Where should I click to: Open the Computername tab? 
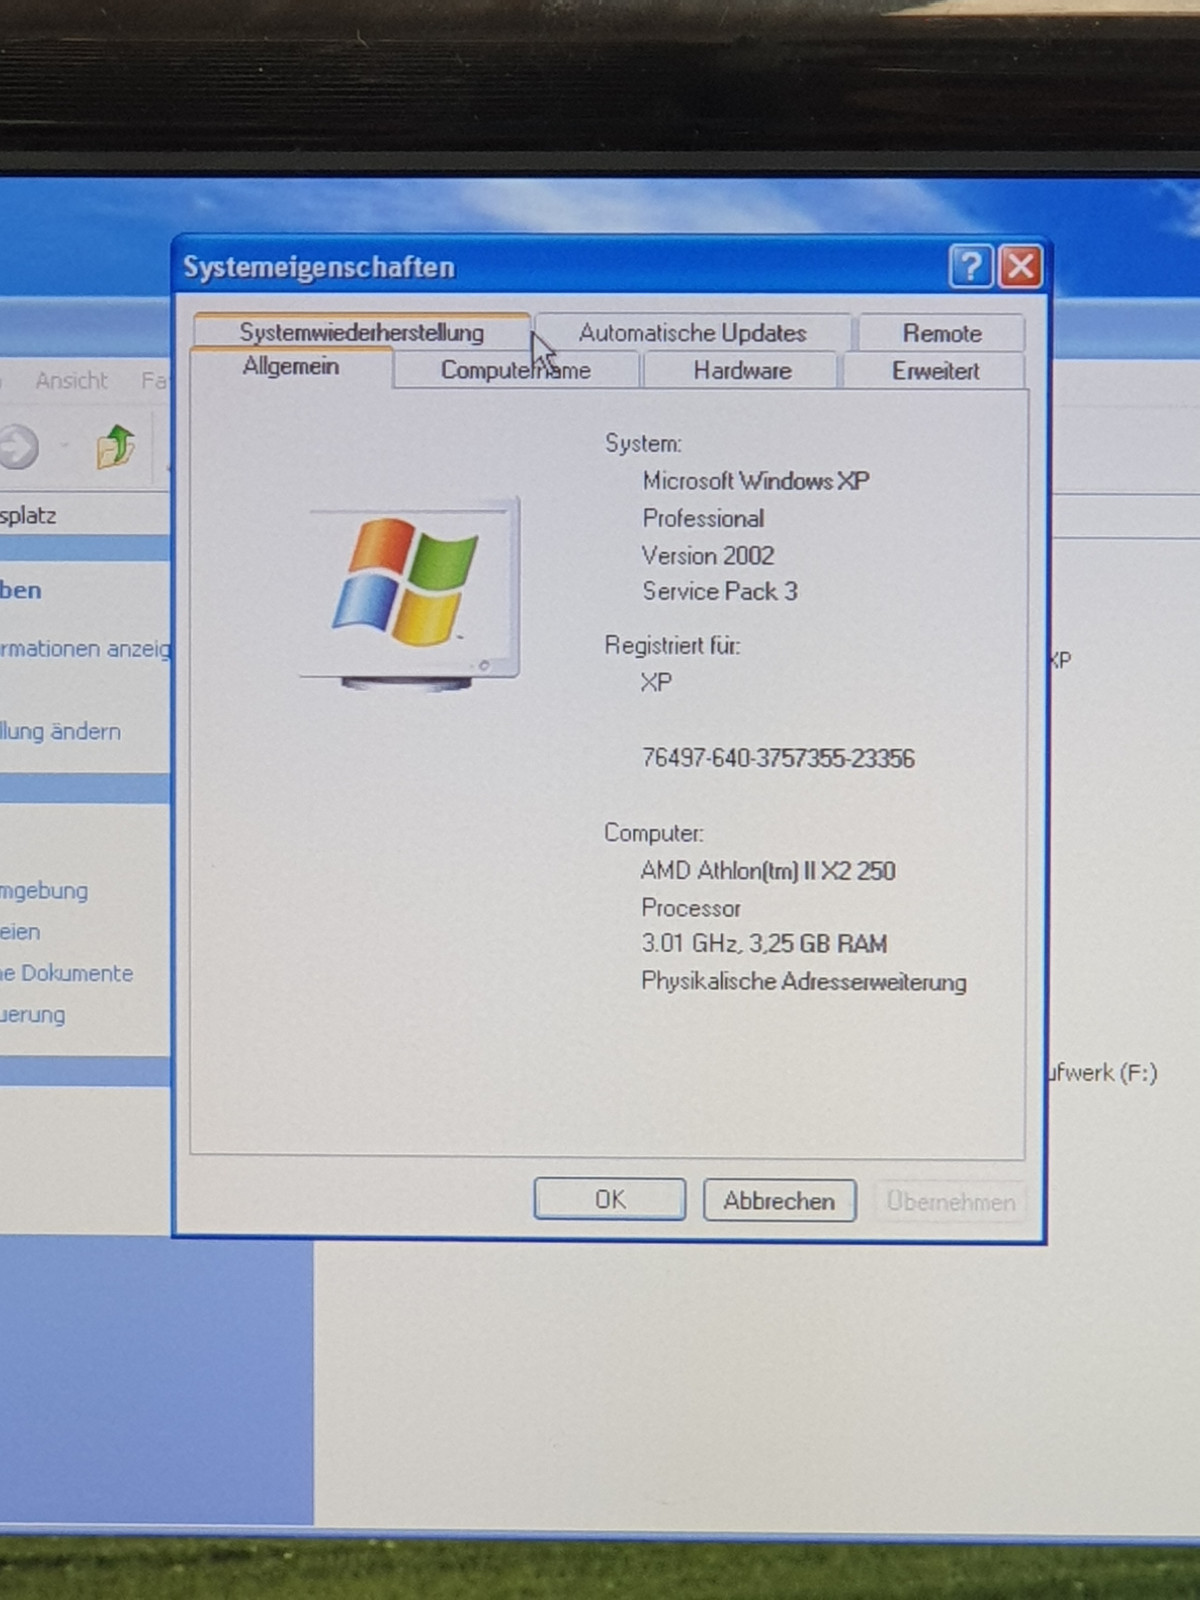(x=515, y=371)
